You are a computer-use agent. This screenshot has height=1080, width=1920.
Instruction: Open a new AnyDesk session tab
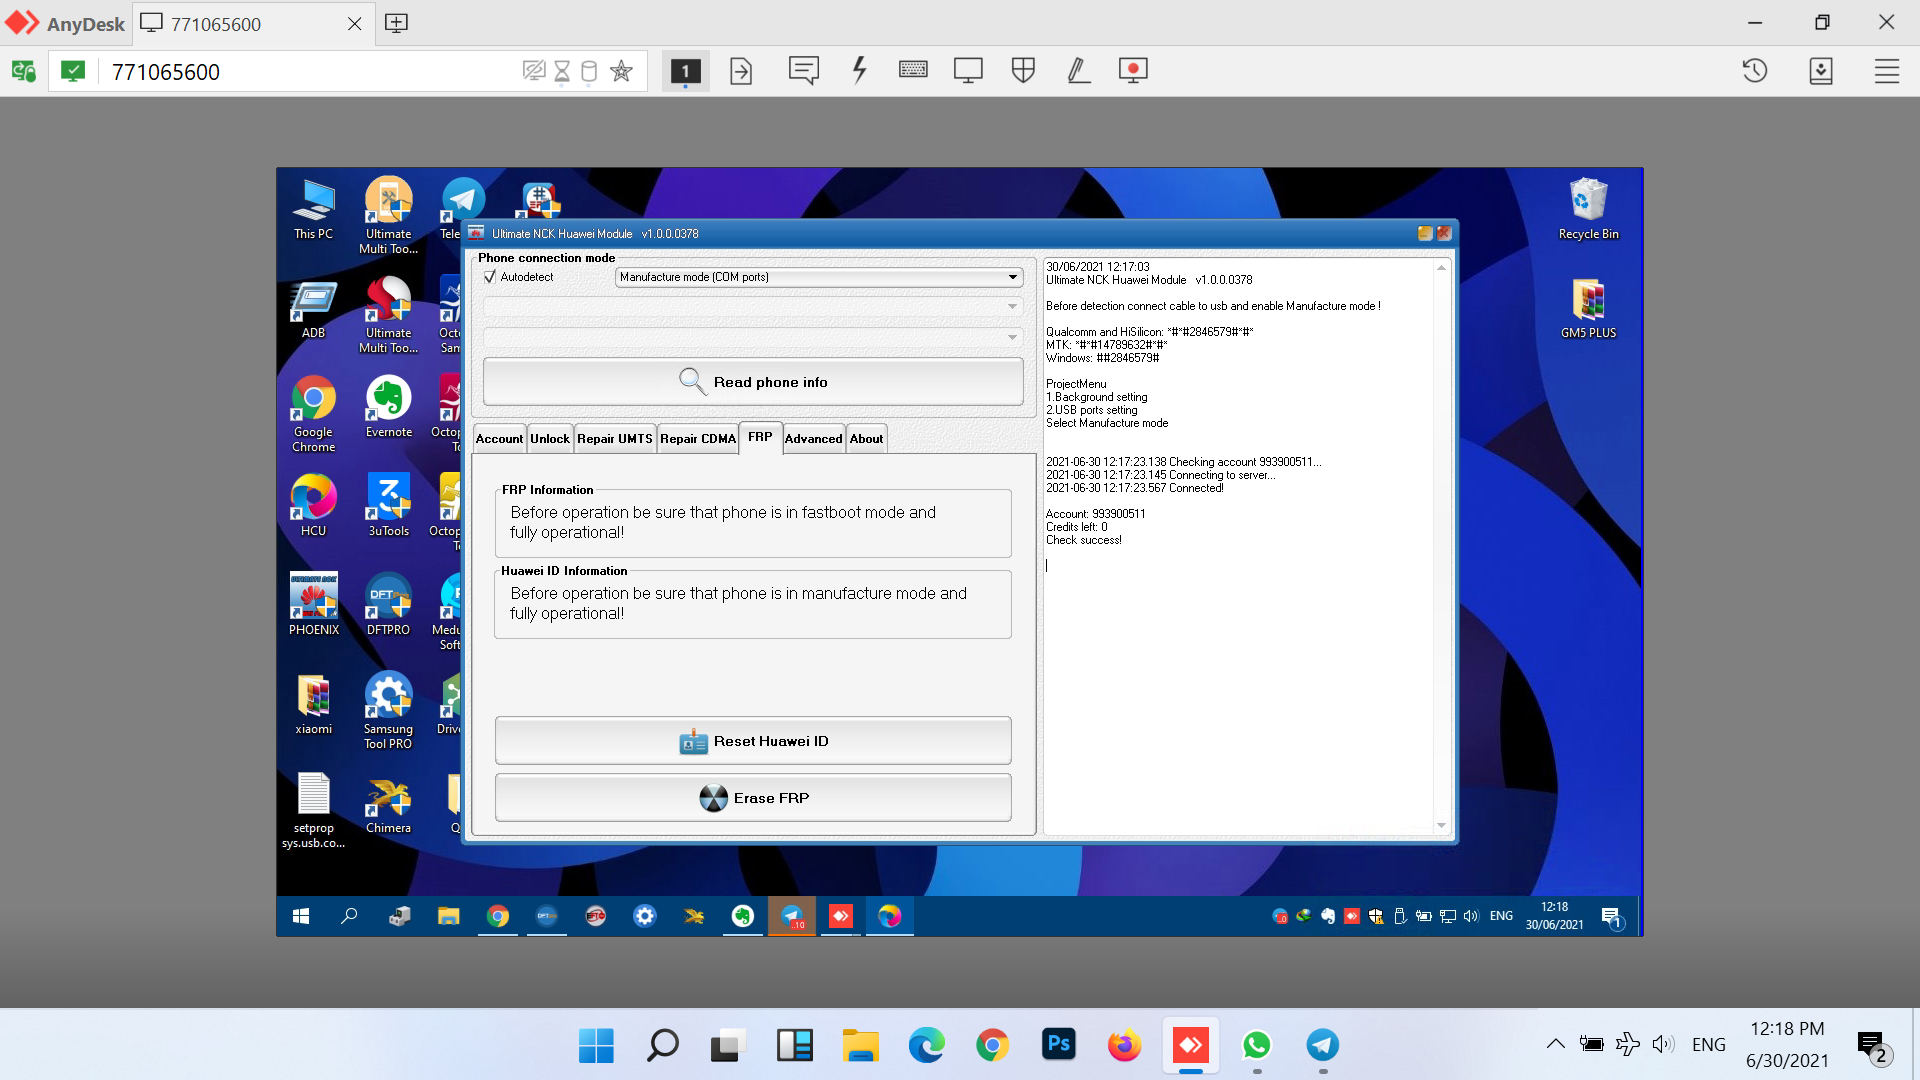point(396,23)
